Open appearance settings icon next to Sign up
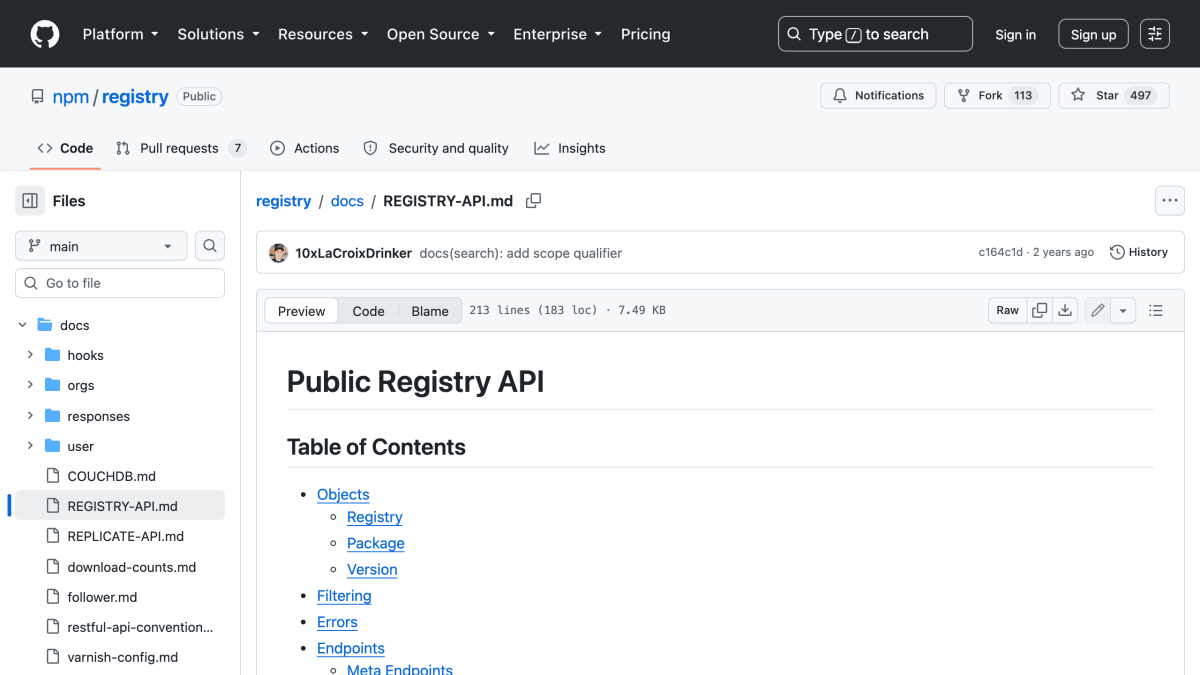 pyautogui.click(x=1155, y=34)
